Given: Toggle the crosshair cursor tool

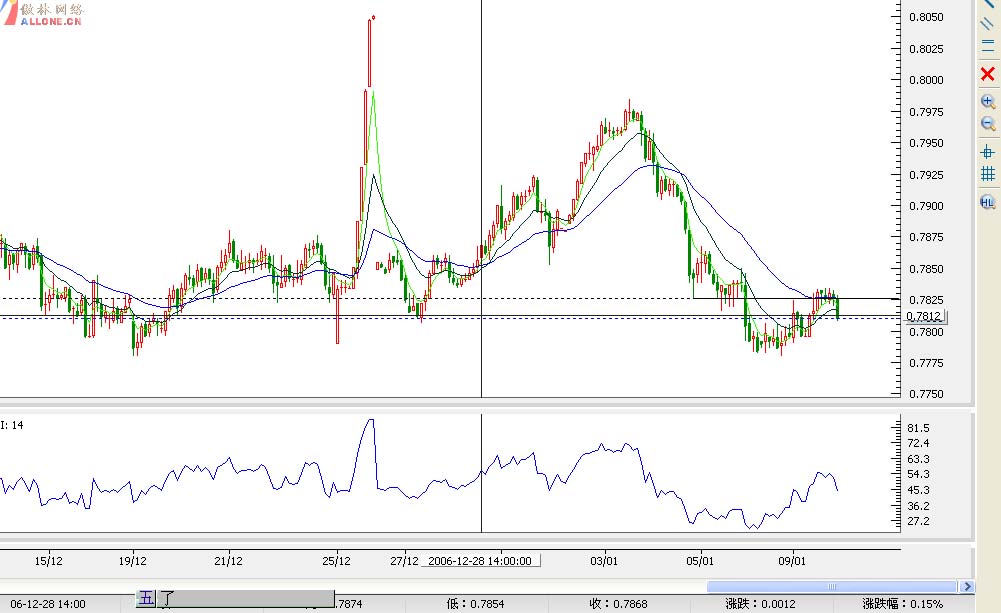Looking at the screenshot, I should click(988, 152).
